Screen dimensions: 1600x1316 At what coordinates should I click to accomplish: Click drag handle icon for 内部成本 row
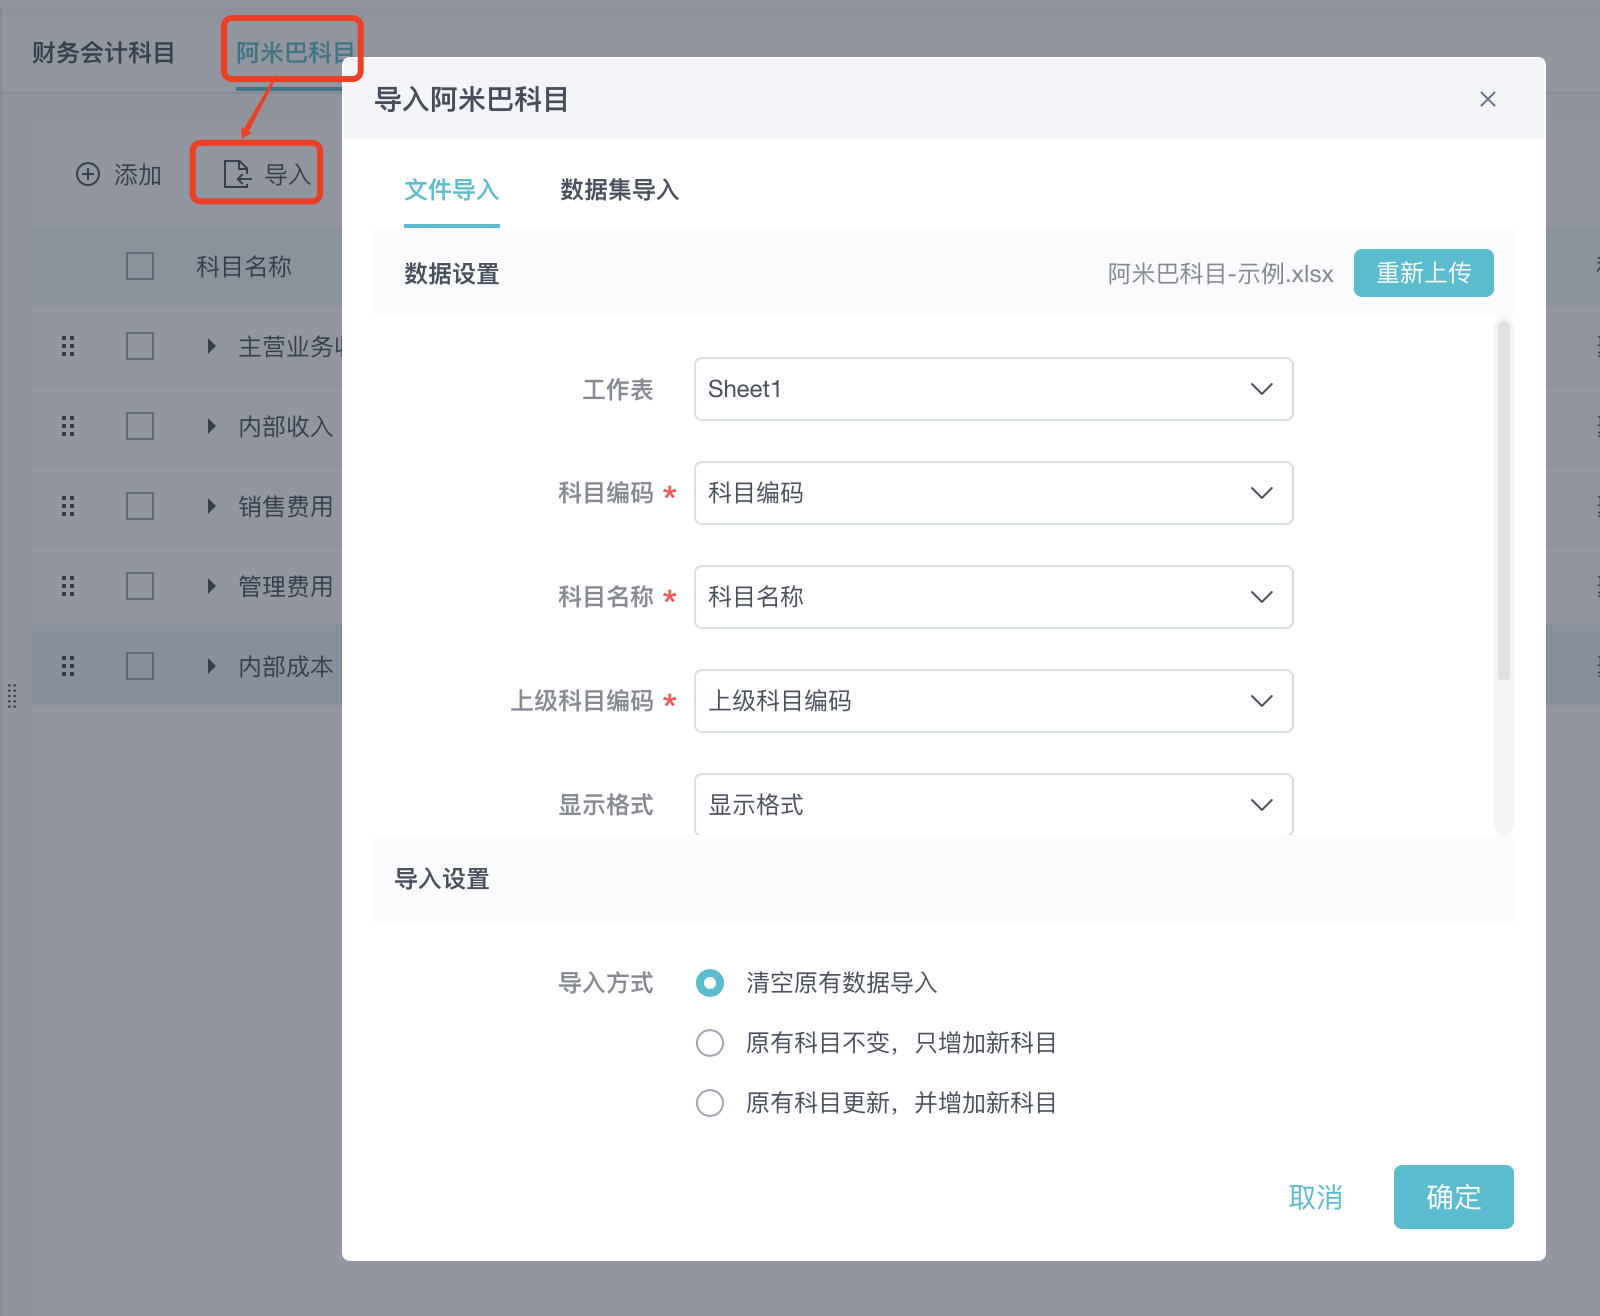pos(68,666)
